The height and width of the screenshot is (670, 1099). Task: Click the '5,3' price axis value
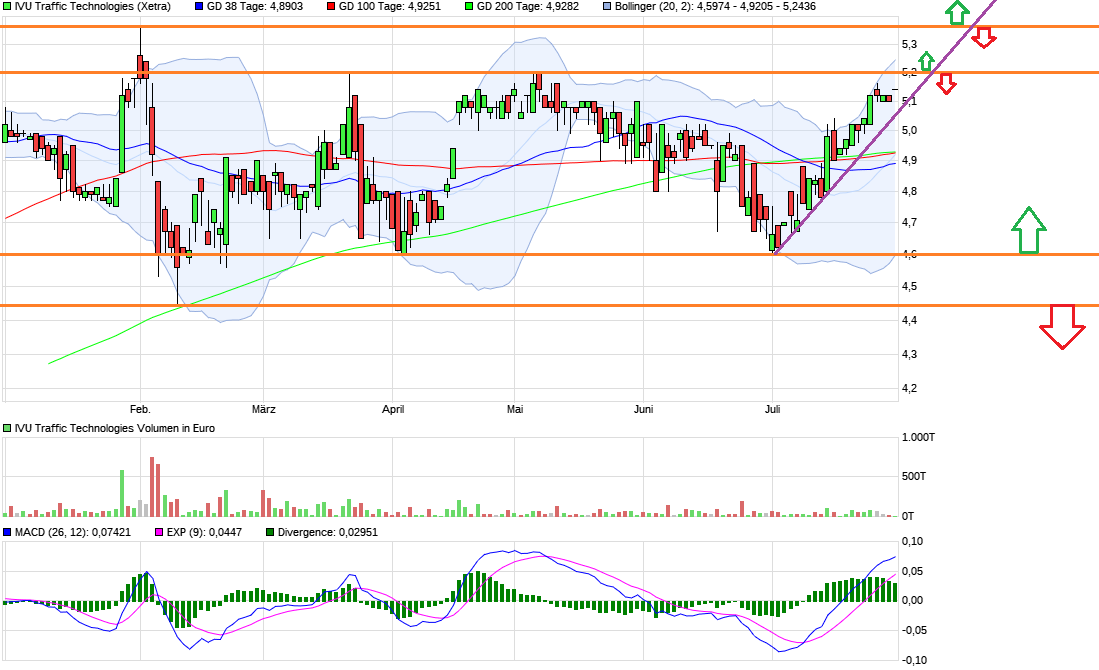(x=909, y=44)
